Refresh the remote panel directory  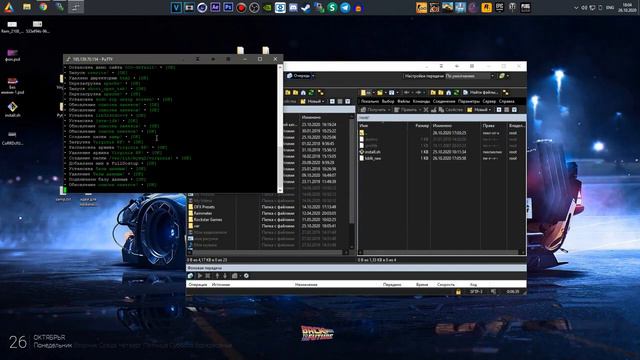pos(456,93)
